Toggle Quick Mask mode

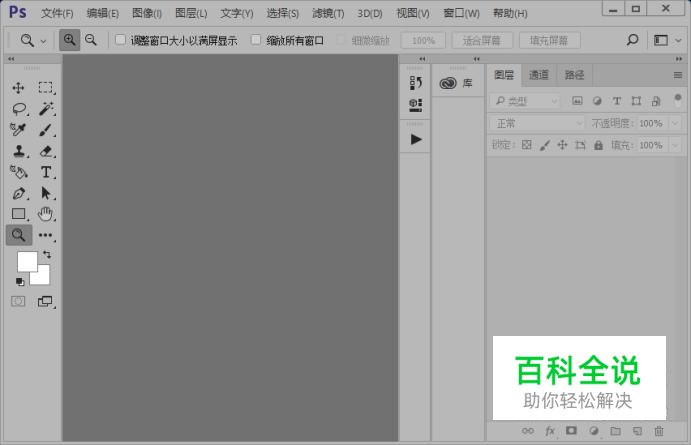coord(18,301)
